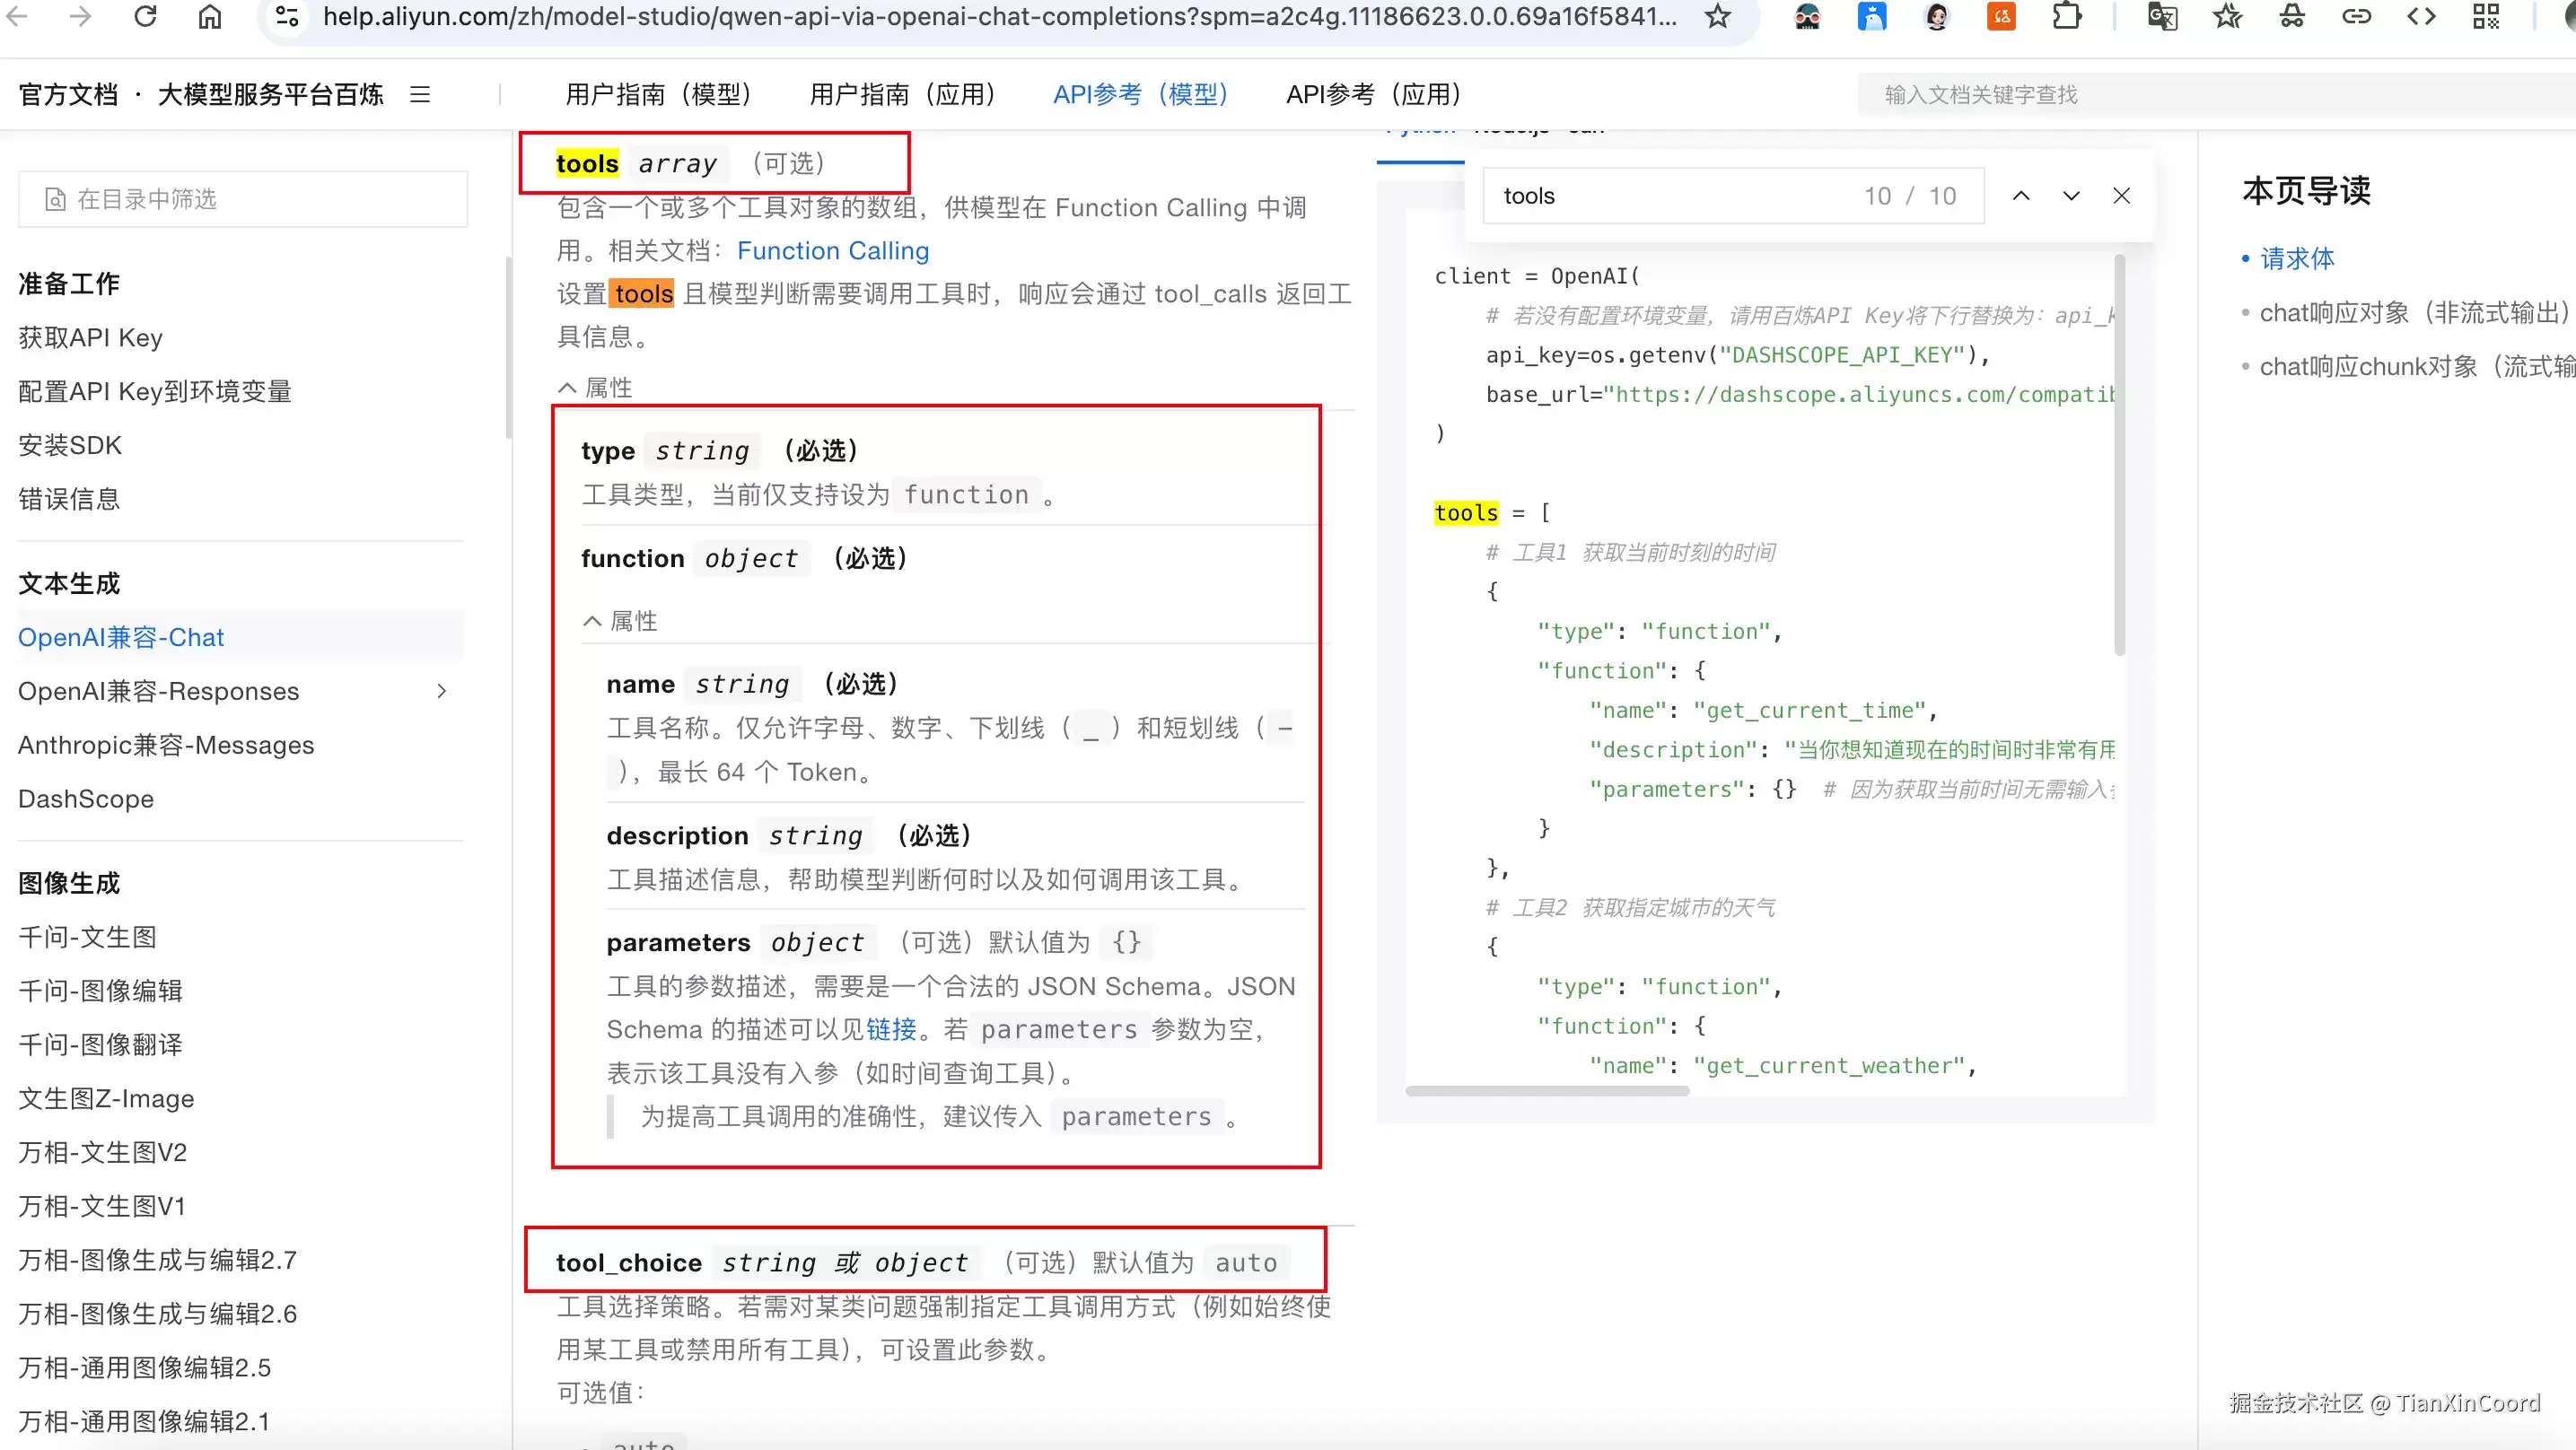Viewport: 2576px width, 1450px height.
Task: Jump to next 'tools' search match
Action: [2071, 196]
